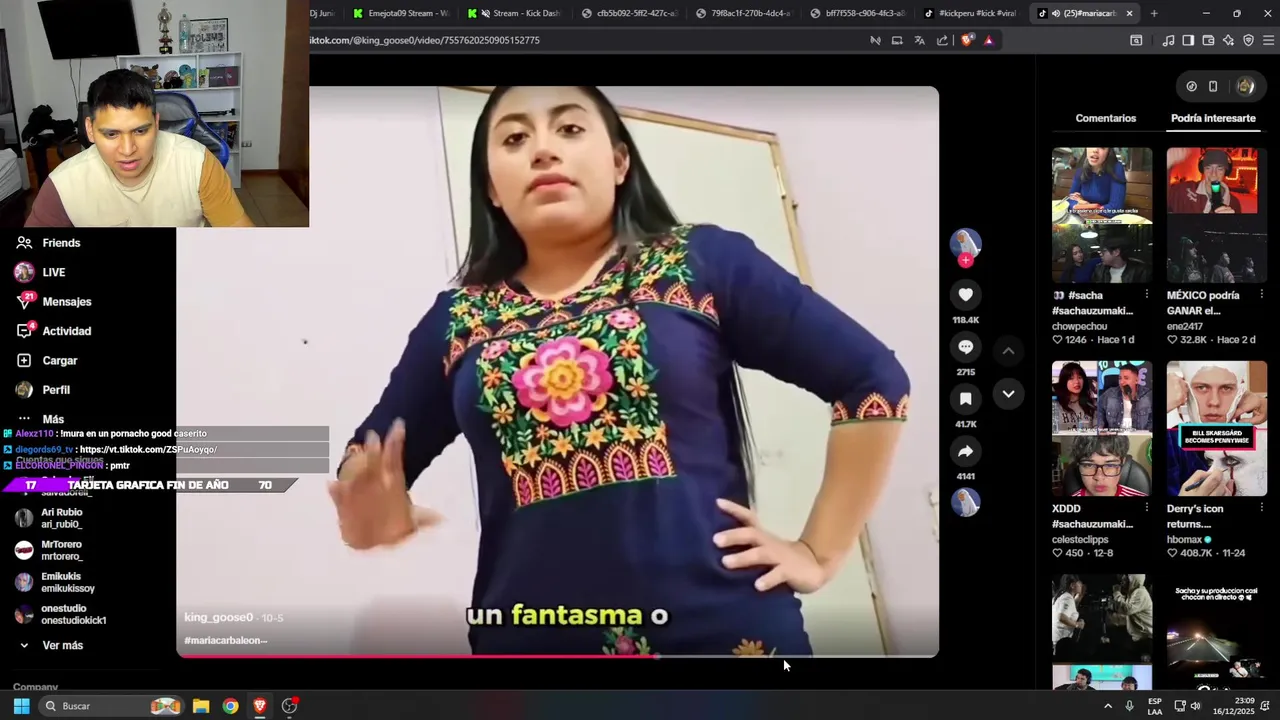Open Actividad notifications in sidebar
This screenshot has width=1280, height=720.
click(66, 331)
